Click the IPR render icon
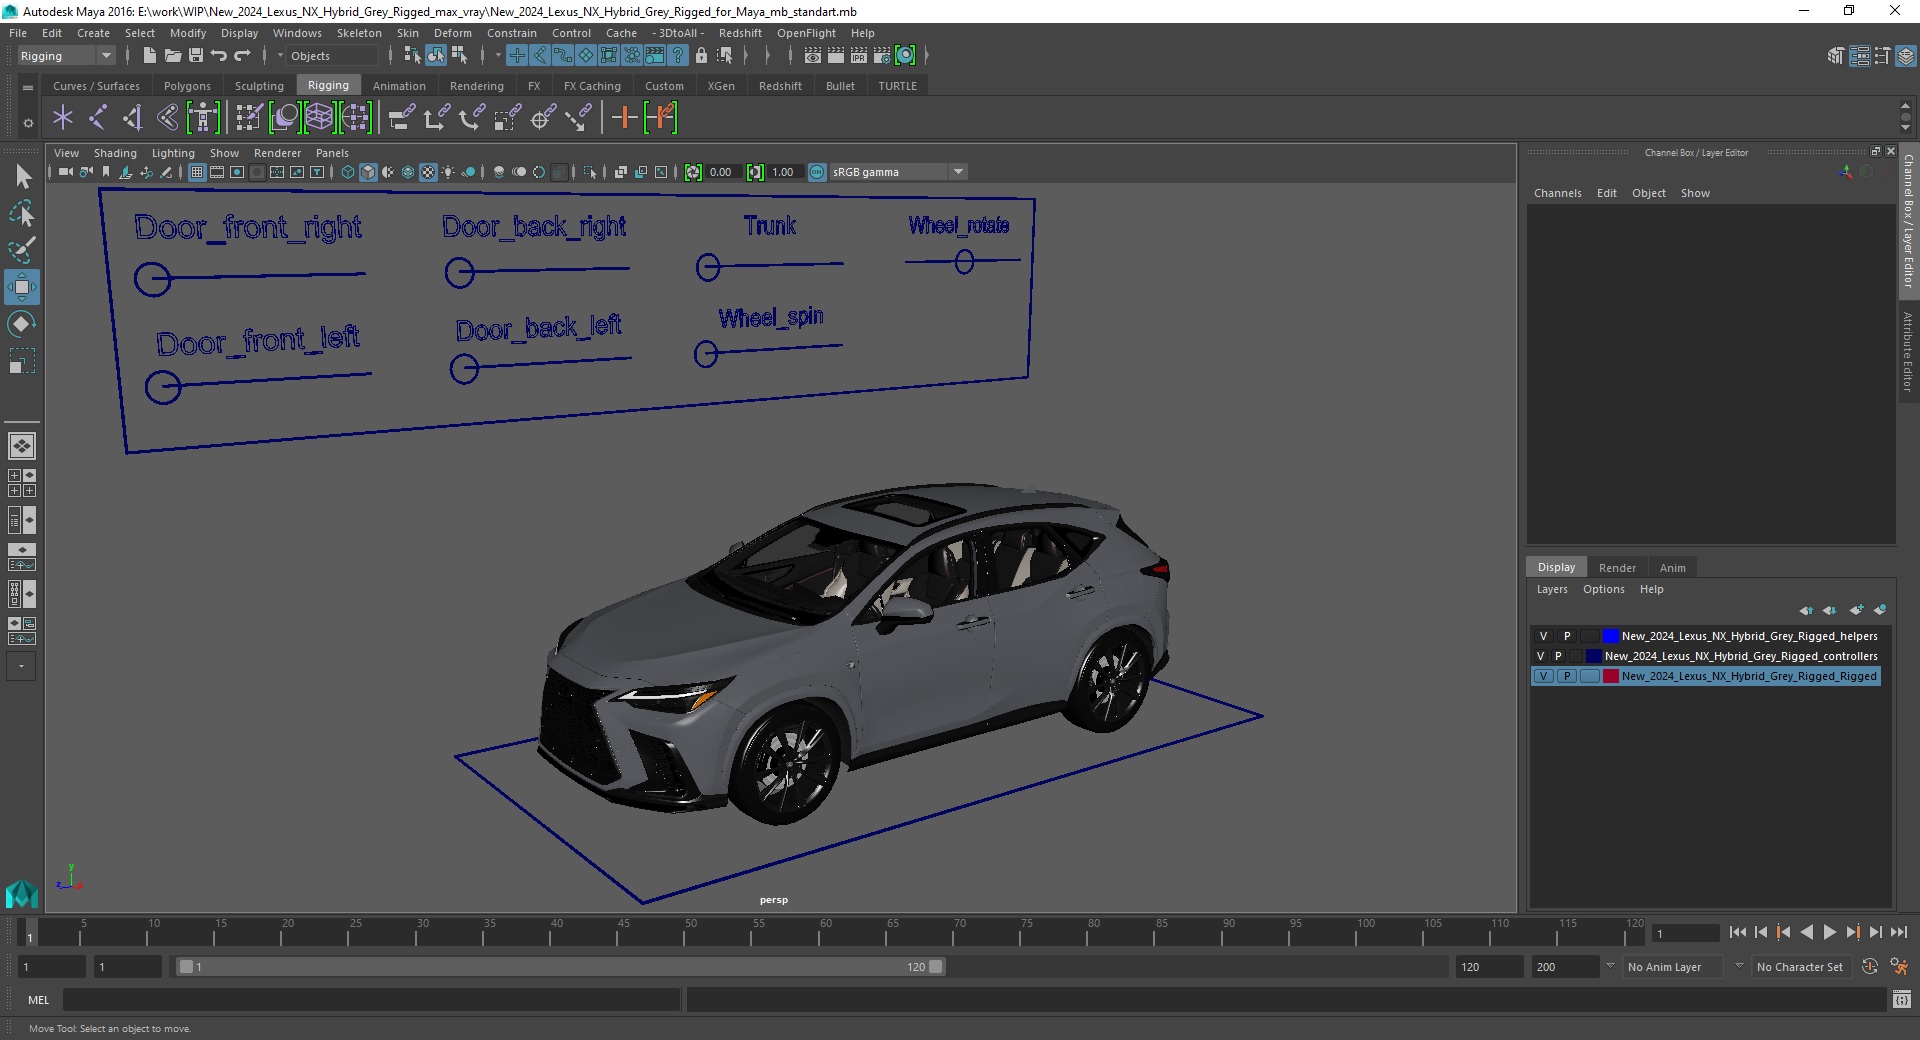The image size is (1920, 1040). click(x=859, y=56)
